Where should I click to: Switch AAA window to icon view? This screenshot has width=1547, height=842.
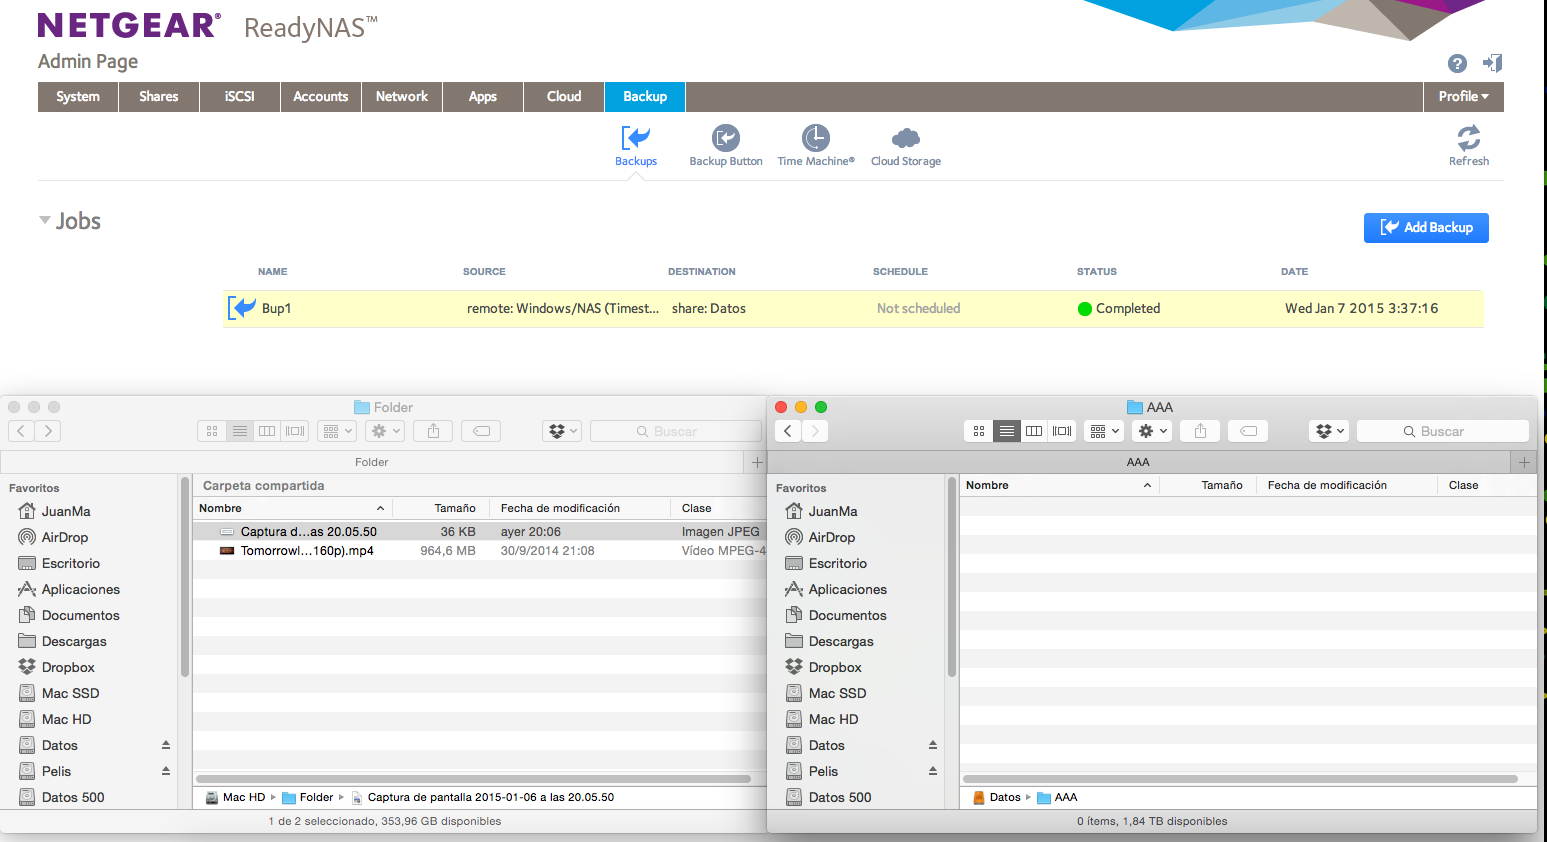pos(979,431)
